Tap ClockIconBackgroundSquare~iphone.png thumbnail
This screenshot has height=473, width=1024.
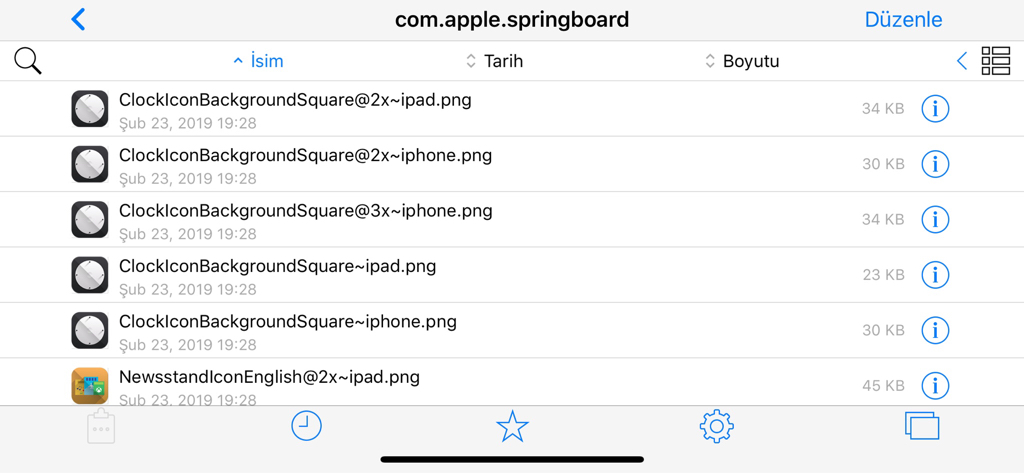[x=90, y=330]
